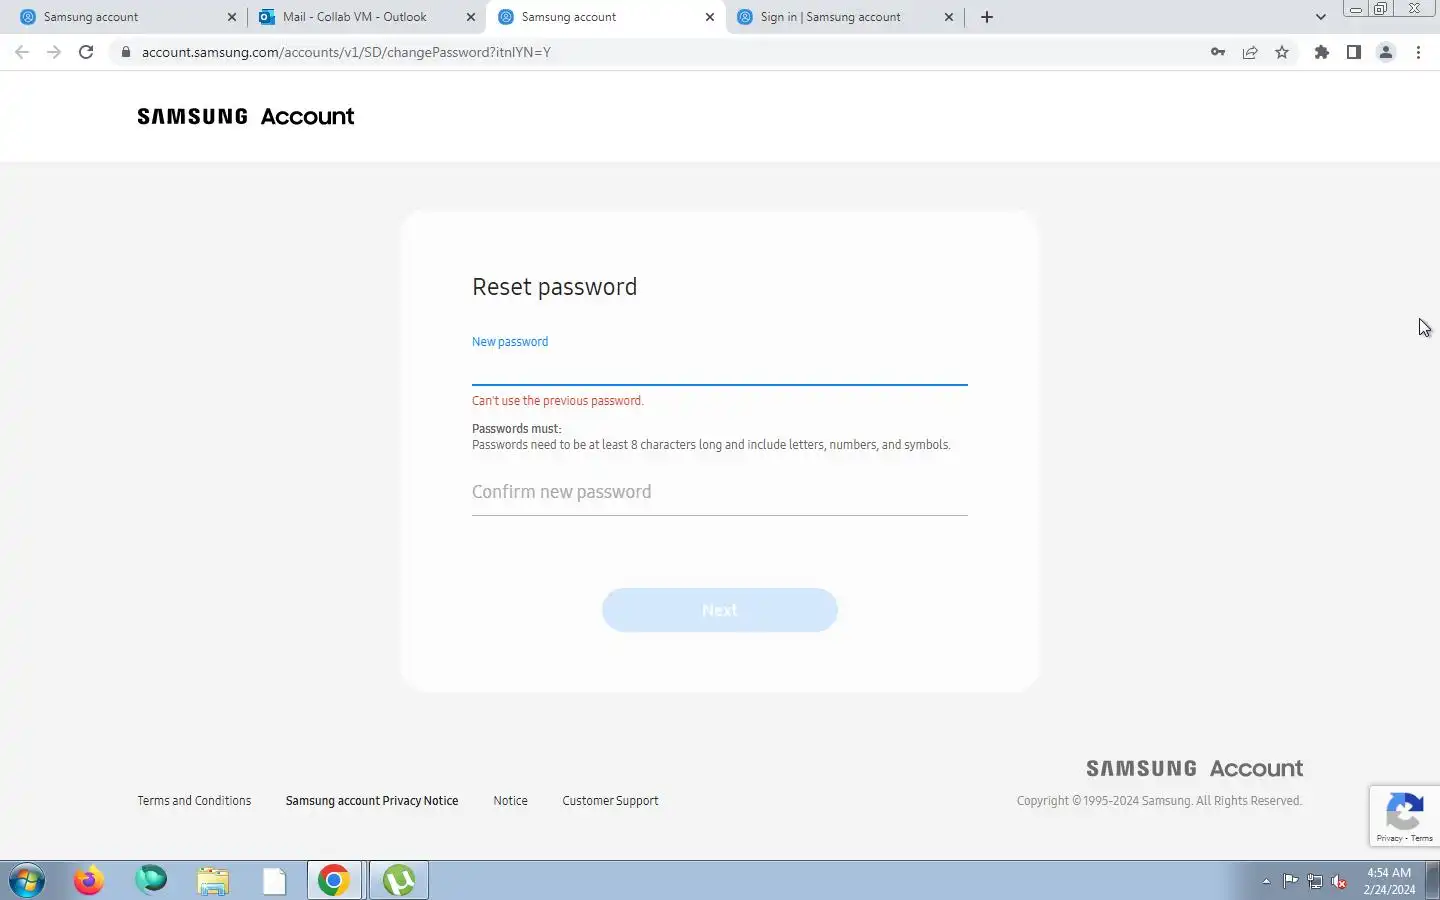Open the Customer Support footer link
This screenshot has height=900, width=1440.
[610, 801]
